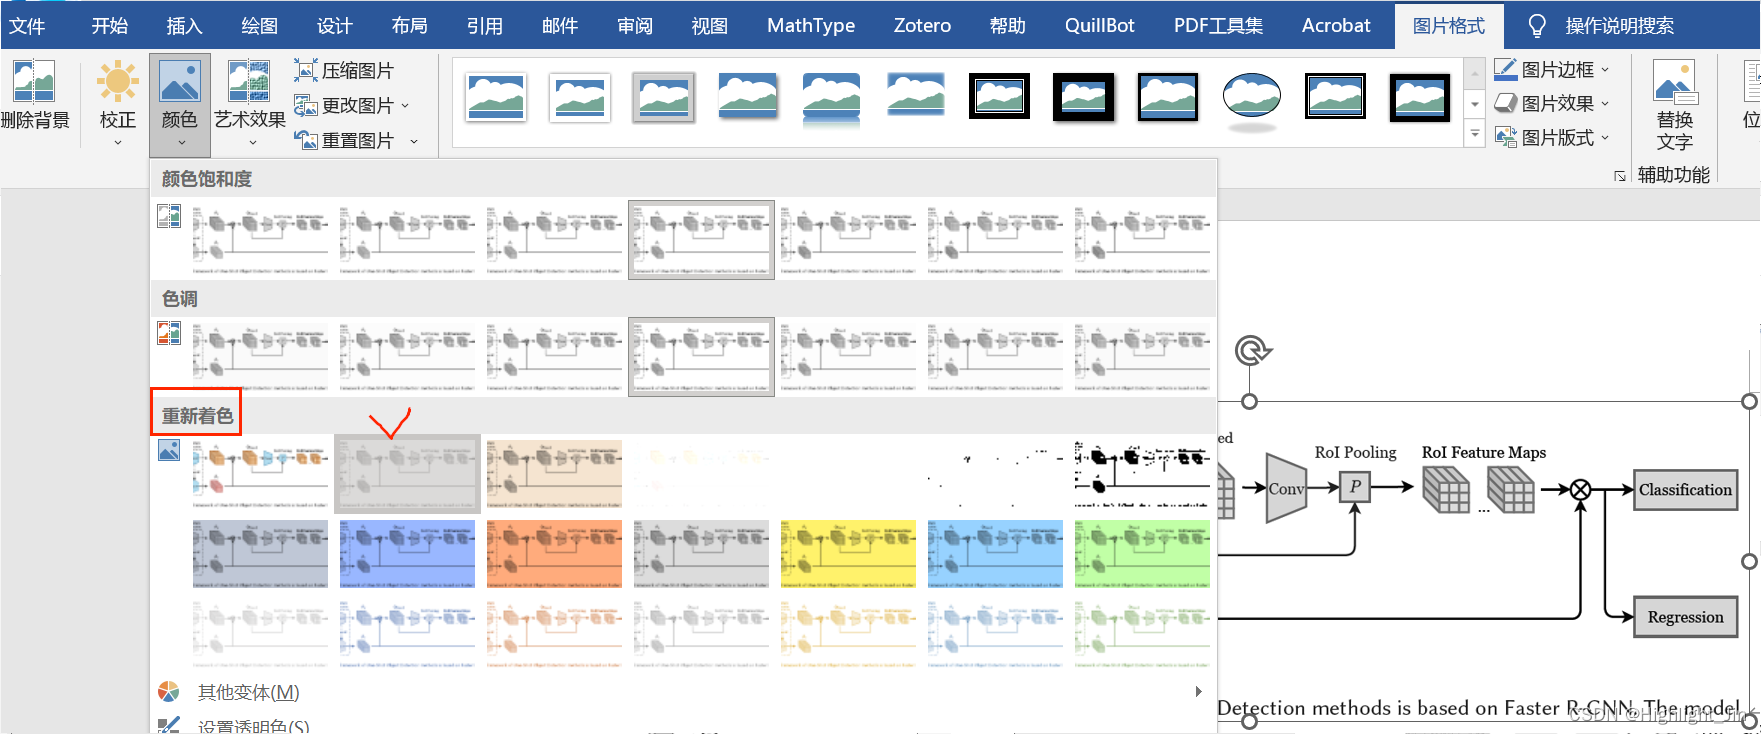Apply the sepia recolor thumbnail
This screenshot has height=734, width=1761.
(x=554, y=474)
